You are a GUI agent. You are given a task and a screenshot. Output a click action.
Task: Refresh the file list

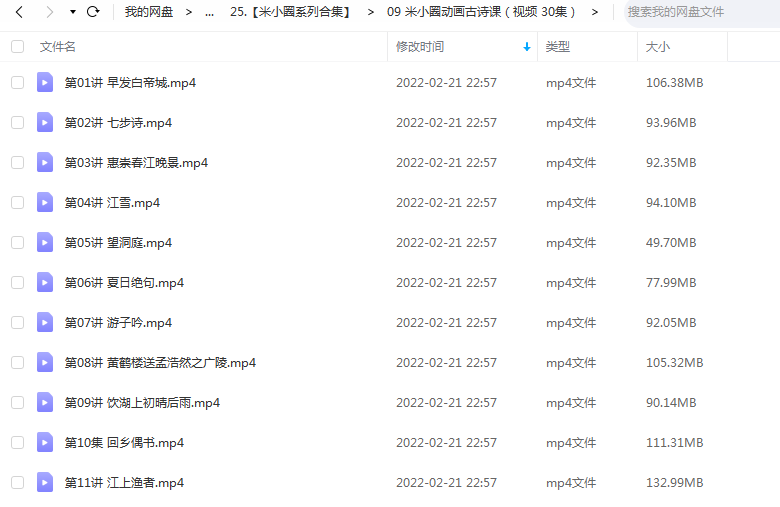pos(93,12)
